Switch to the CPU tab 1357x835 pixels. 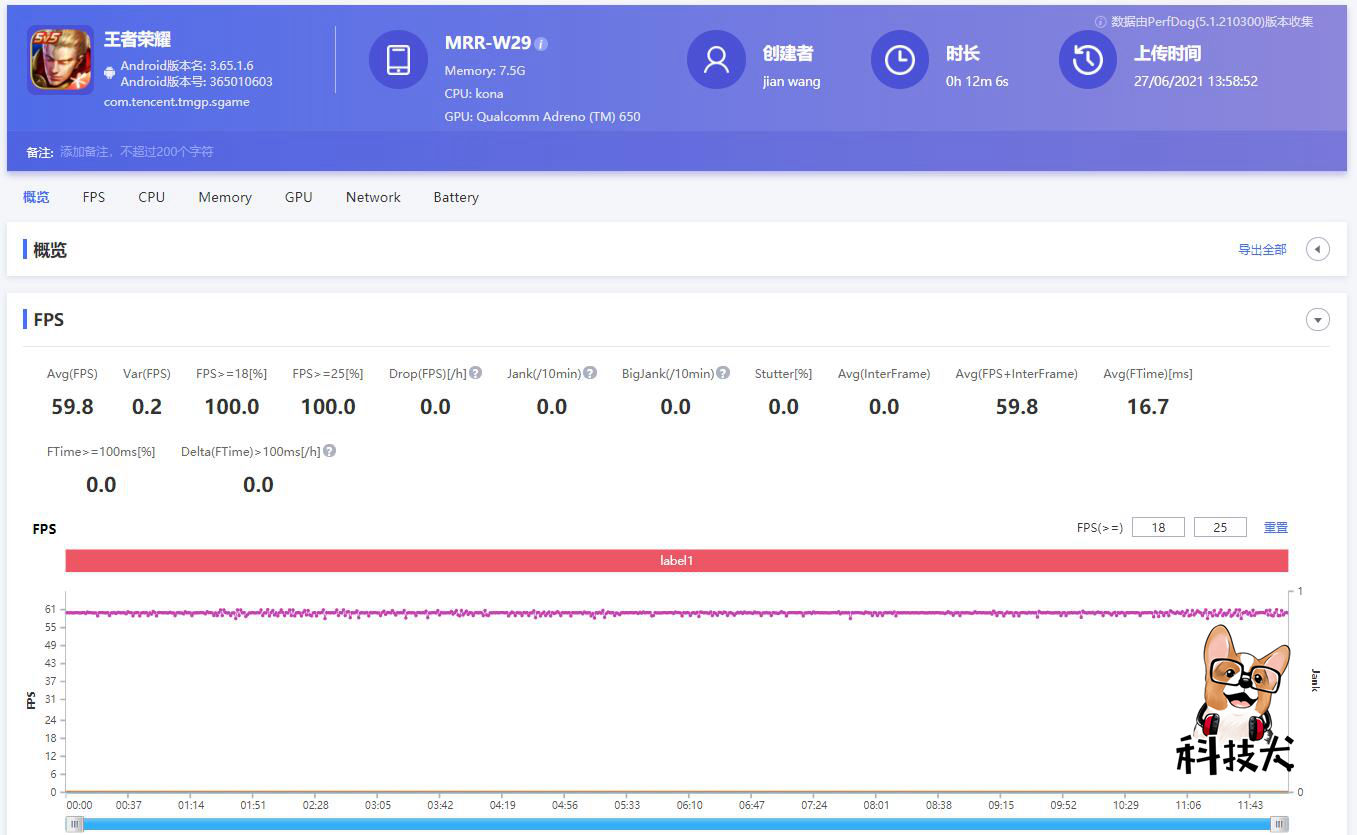[x=151, y=197]
